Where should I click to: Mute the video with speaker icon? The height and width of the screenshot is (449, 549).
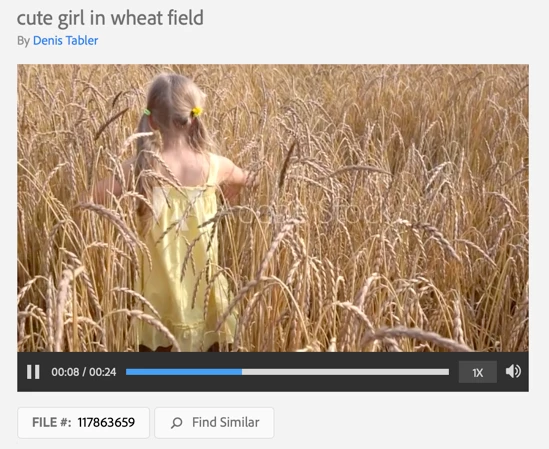tap(513, 371)
